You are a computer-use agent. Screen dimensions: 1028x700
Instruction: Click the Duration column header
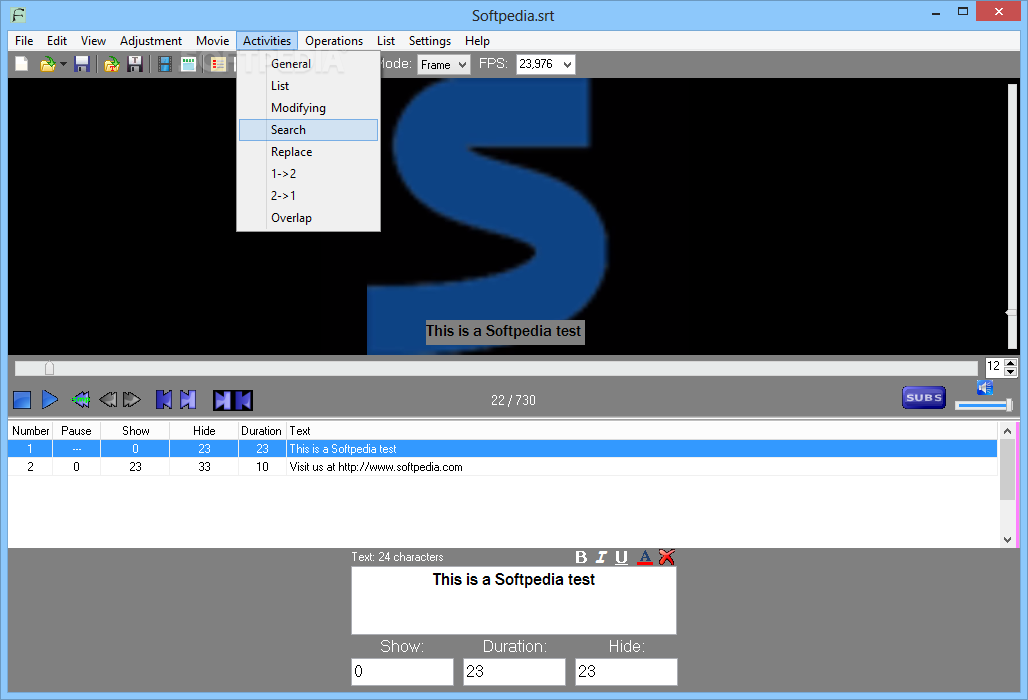(261, 431)
